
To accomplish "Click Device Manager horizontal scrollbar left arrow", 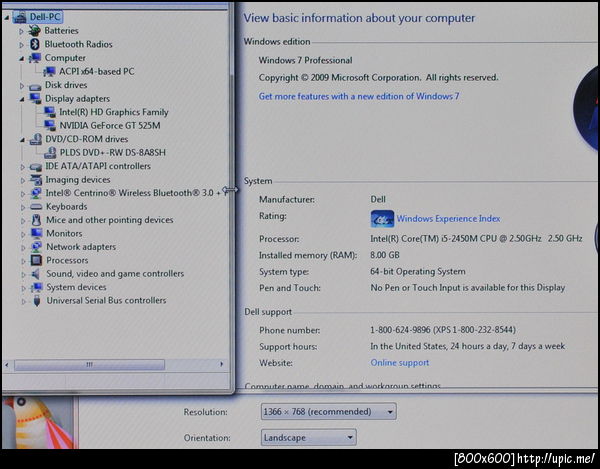I will [x=7, y=365].
